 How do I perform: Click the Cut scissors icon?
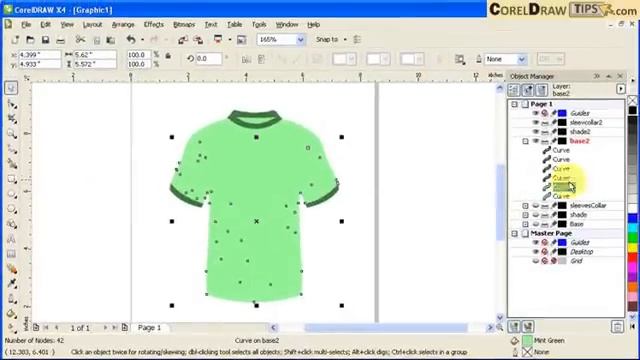80,40
